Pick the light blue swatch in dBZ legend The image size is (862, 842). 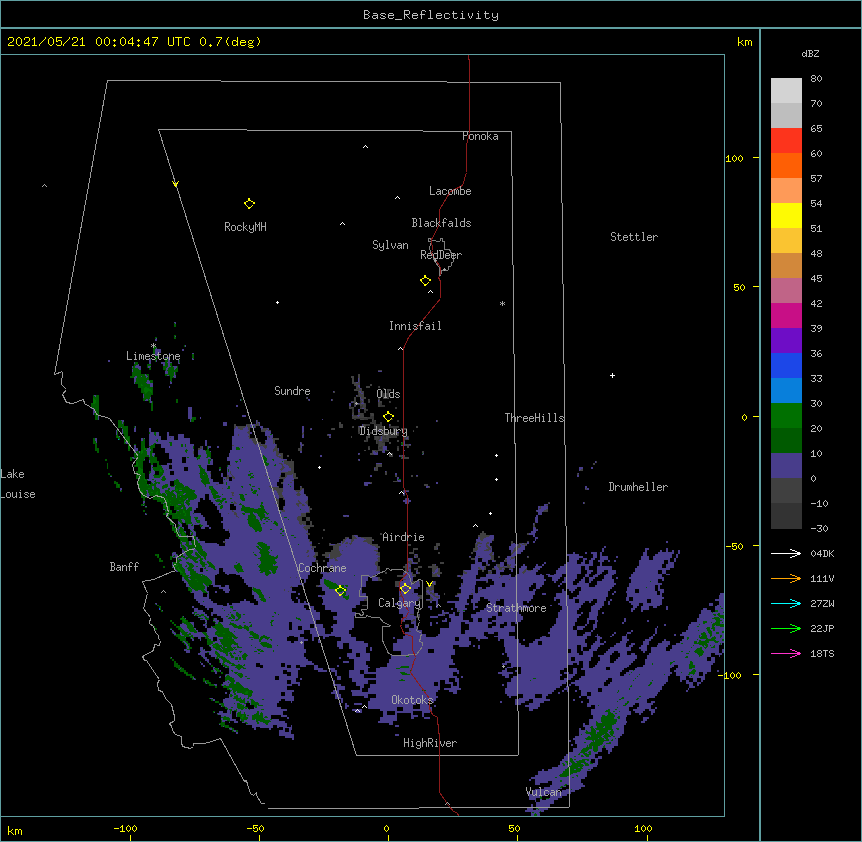(786, 390)
